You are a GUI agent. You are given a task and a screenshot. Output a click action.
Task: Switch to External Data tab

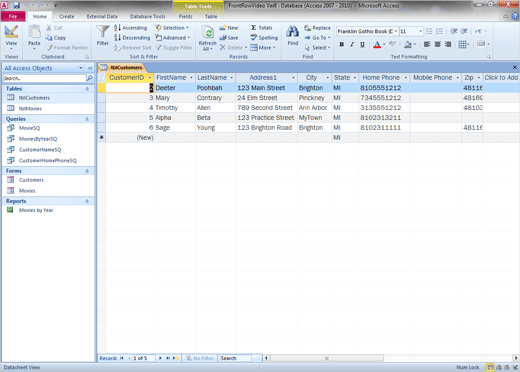(102, 16)
